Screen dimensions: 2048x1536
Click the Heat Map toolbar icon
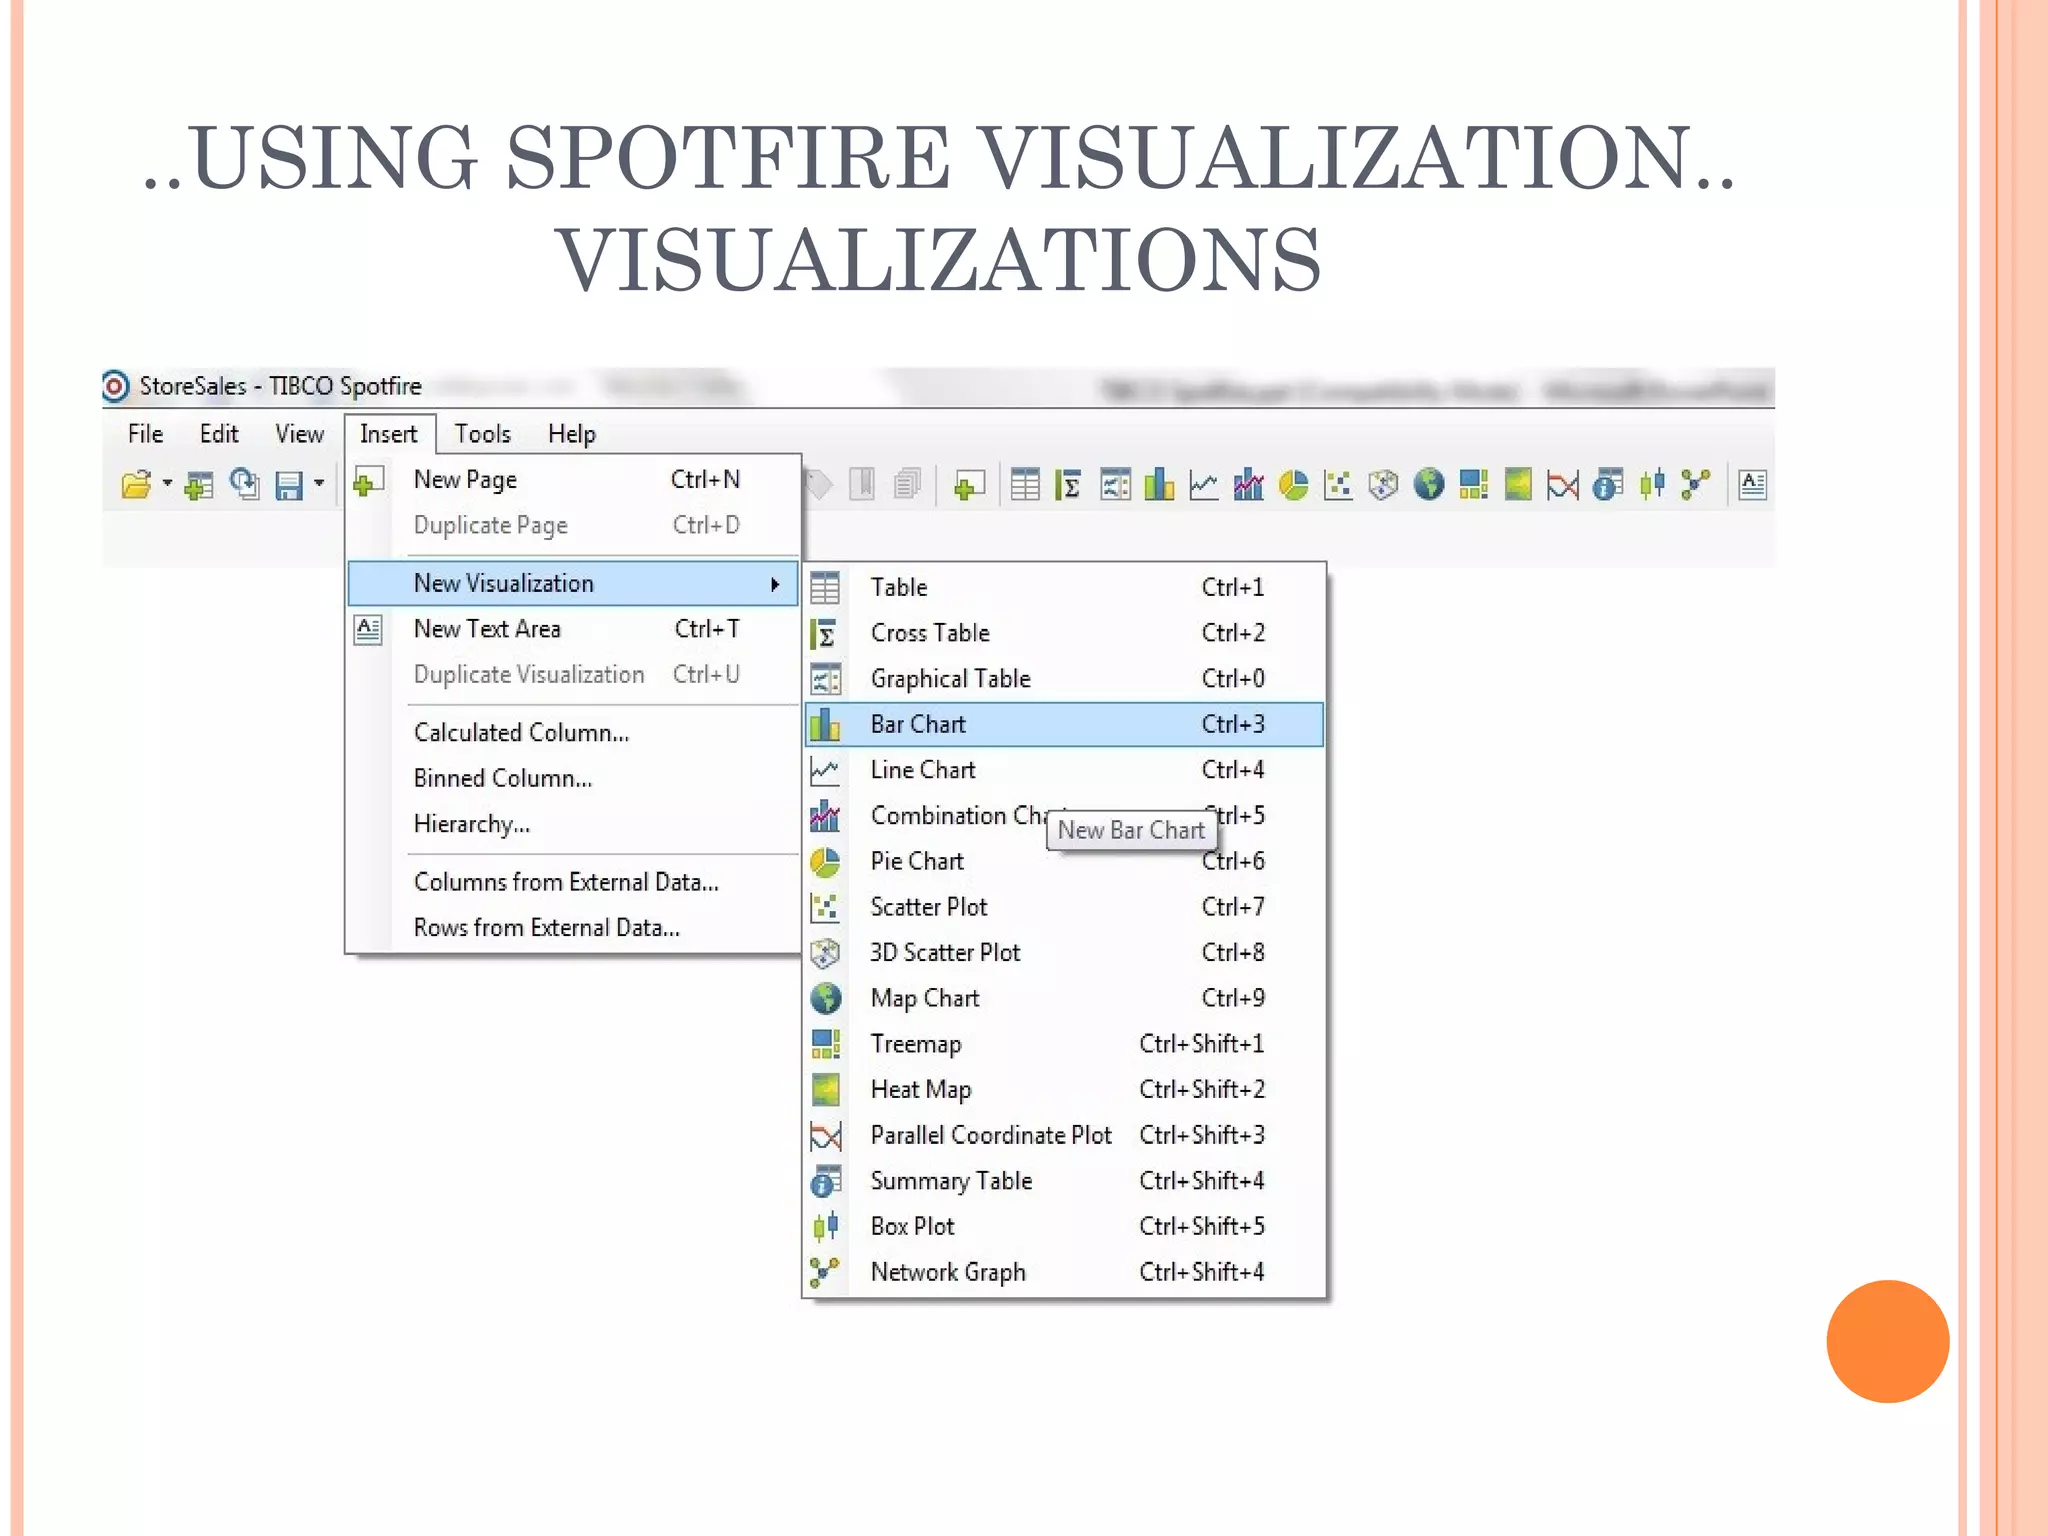(x=1518, y=485)
